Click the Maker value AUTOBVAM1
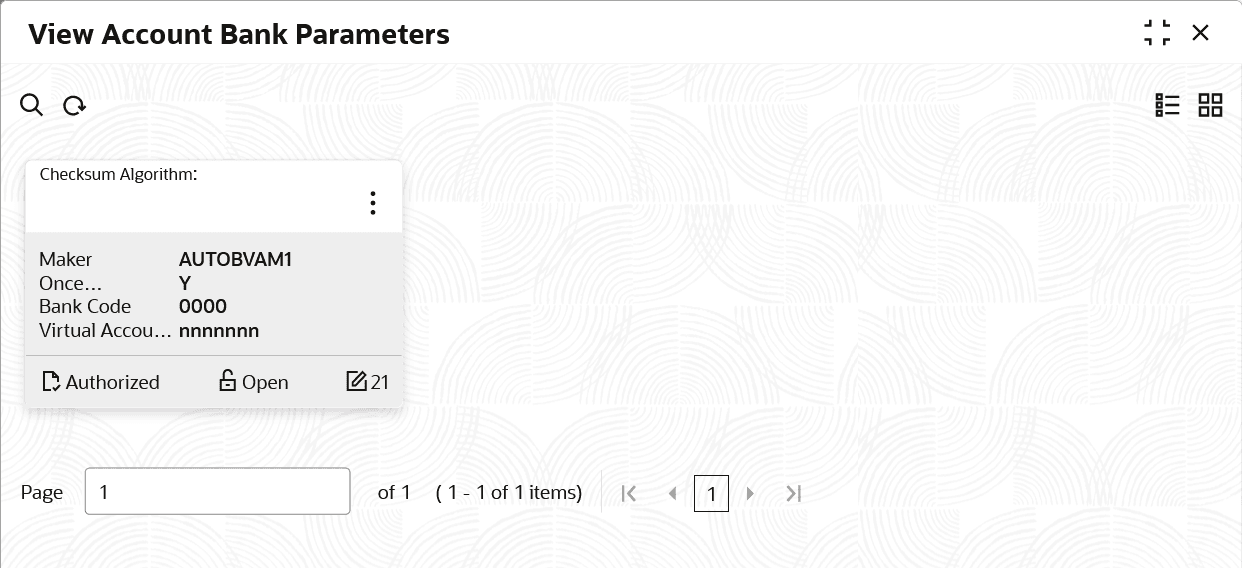The height and width of the screenshot is (568, 1242). pos(235,260)
